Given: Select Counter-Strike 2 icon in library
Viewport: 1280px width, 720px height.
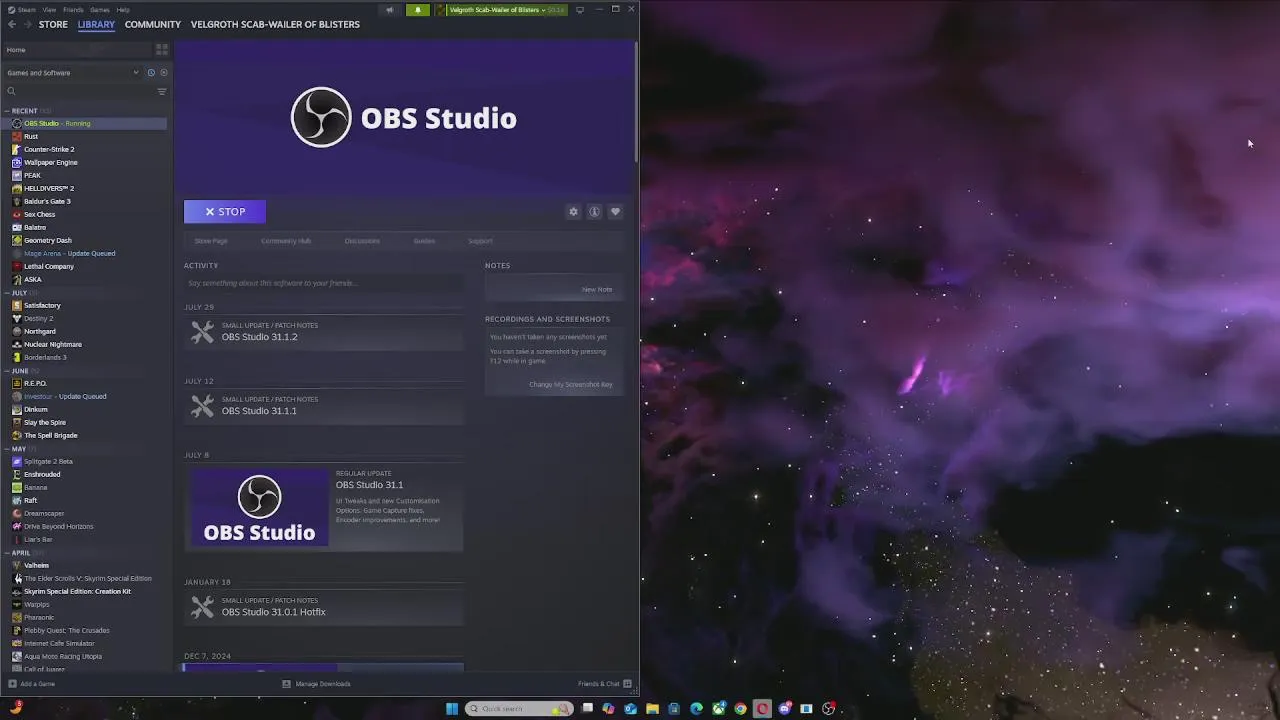Looking at the screenshot, I should (16, 149).
